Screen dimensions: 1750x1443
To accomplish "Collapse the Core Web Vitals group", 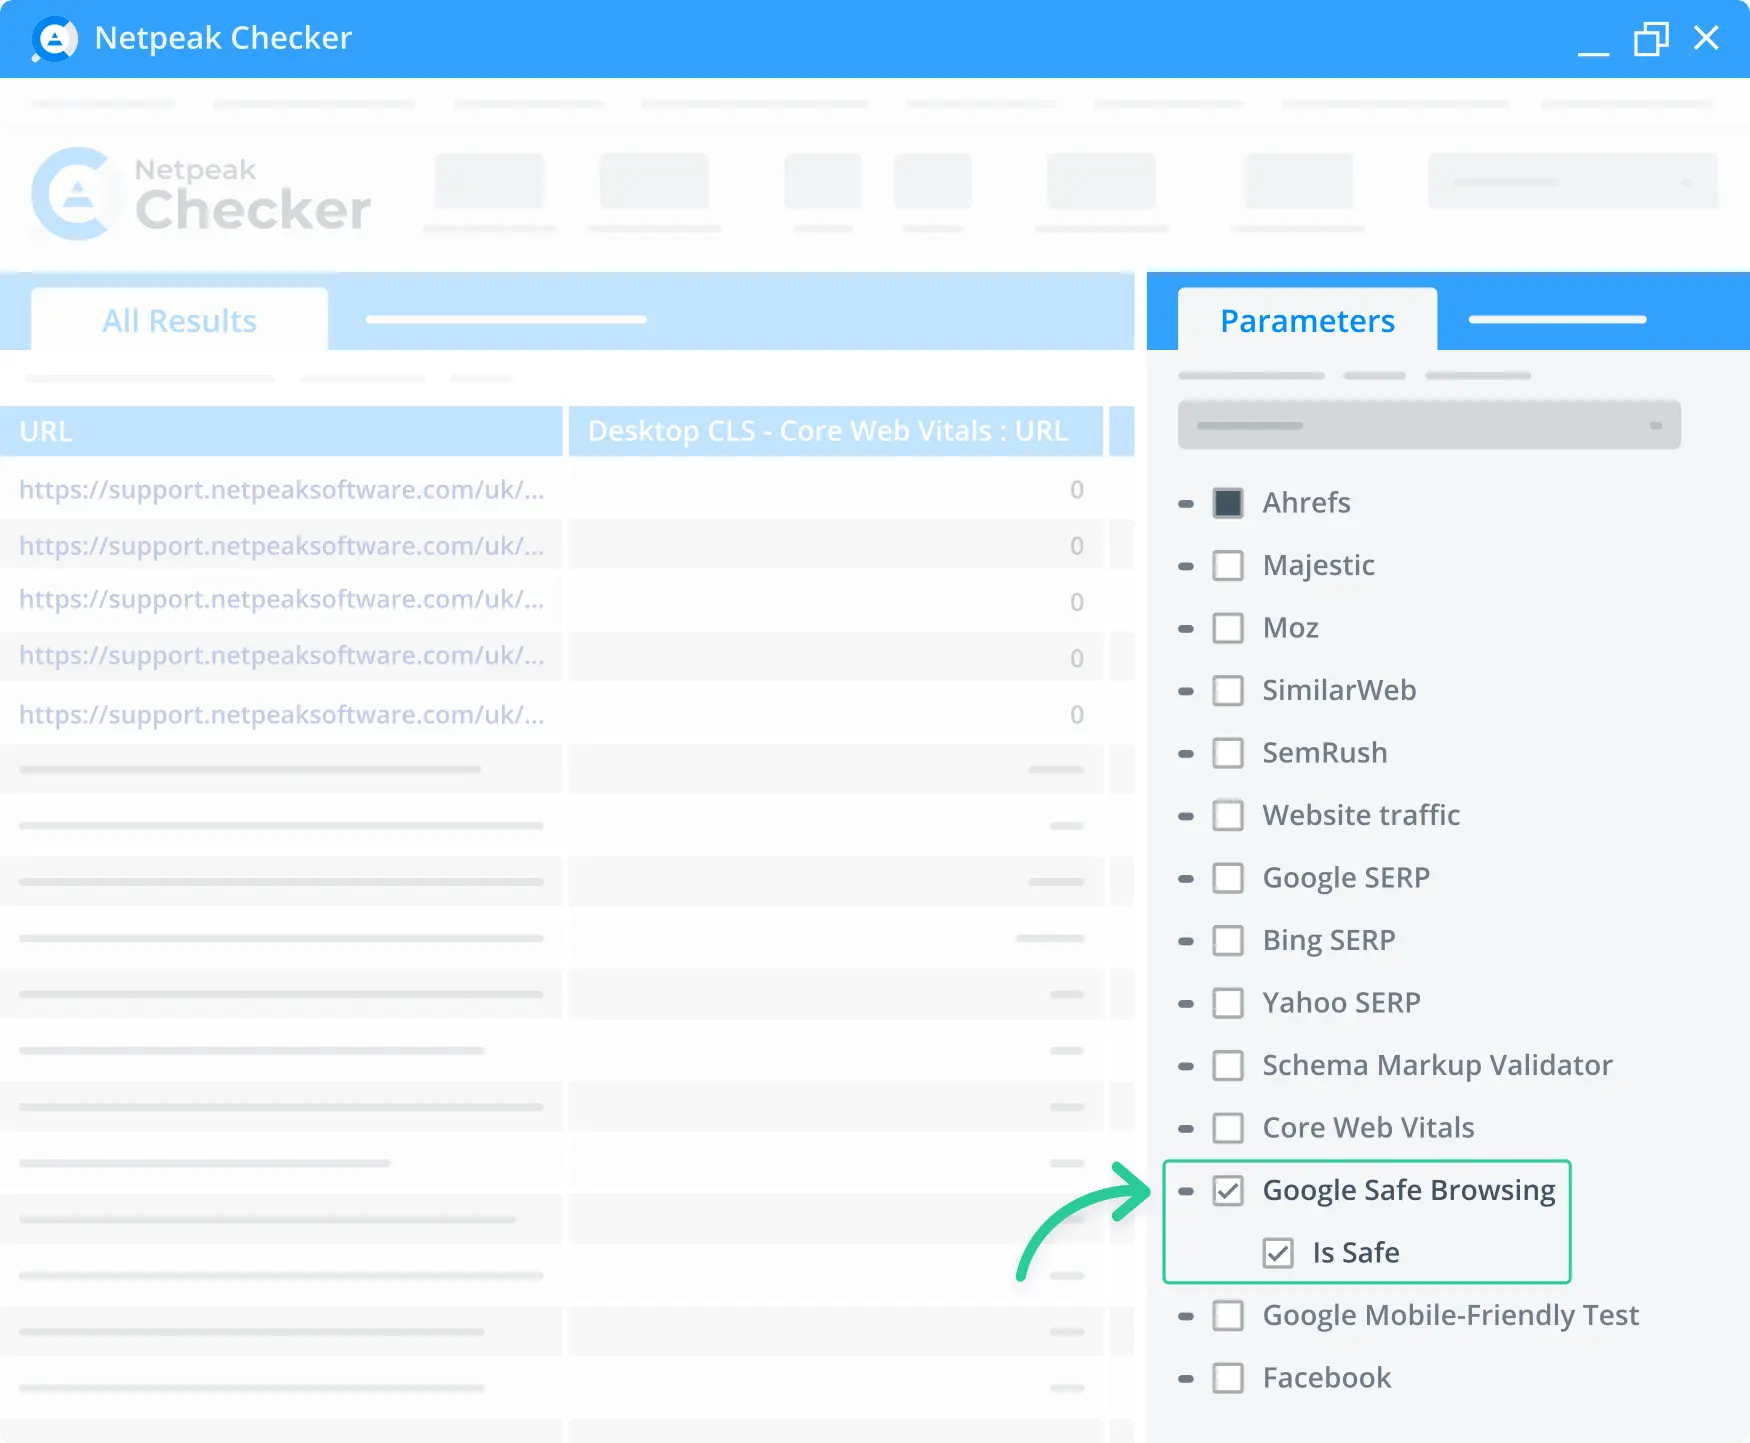I will click(1186, 1129).
